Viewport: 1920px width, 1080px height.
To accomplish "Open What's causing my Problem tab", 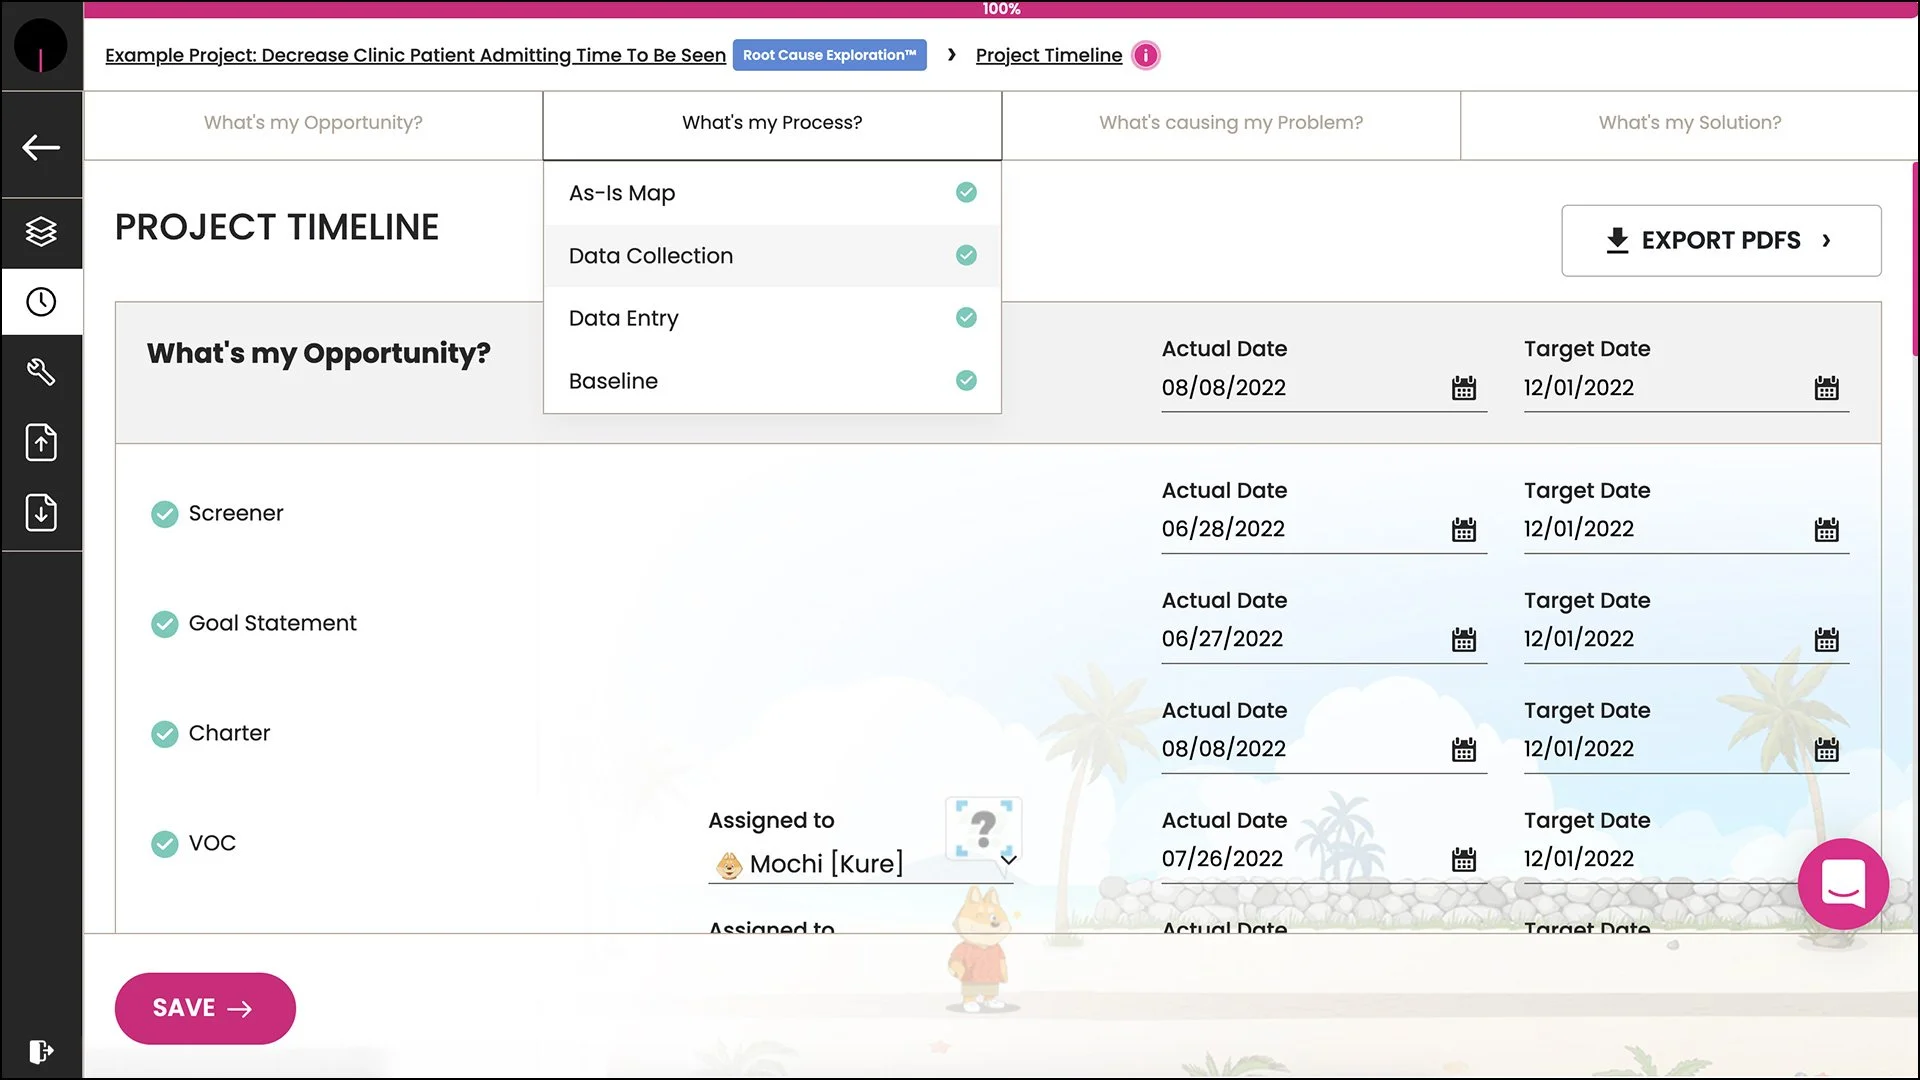I will [1230, 123].
